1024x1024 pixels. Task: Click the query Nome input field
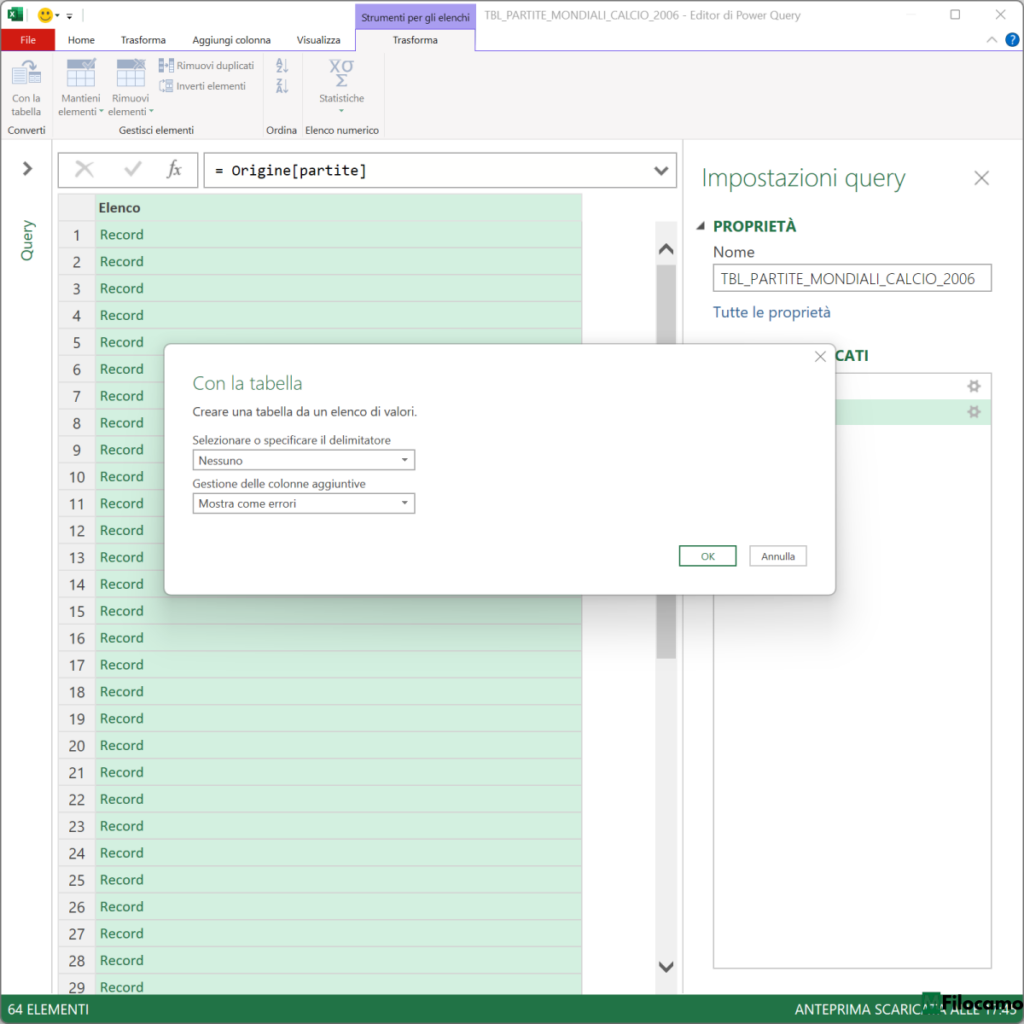click(x=852, y=278)
